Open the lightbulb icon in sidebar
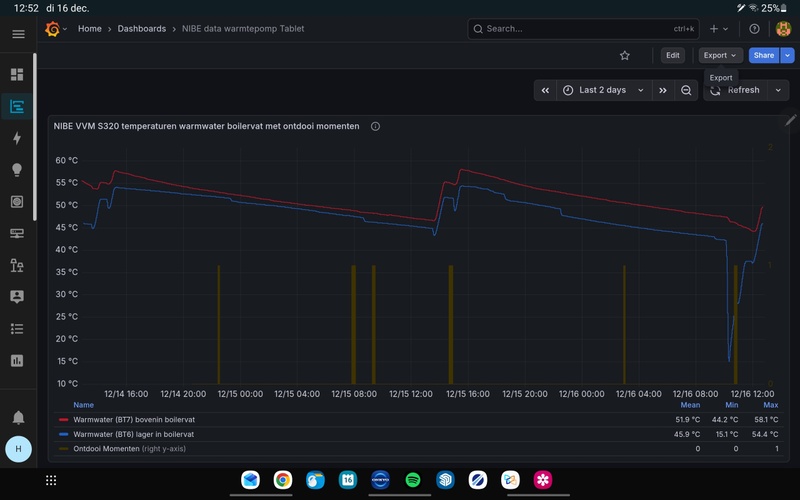800x500 pixels. pos(17,170)
